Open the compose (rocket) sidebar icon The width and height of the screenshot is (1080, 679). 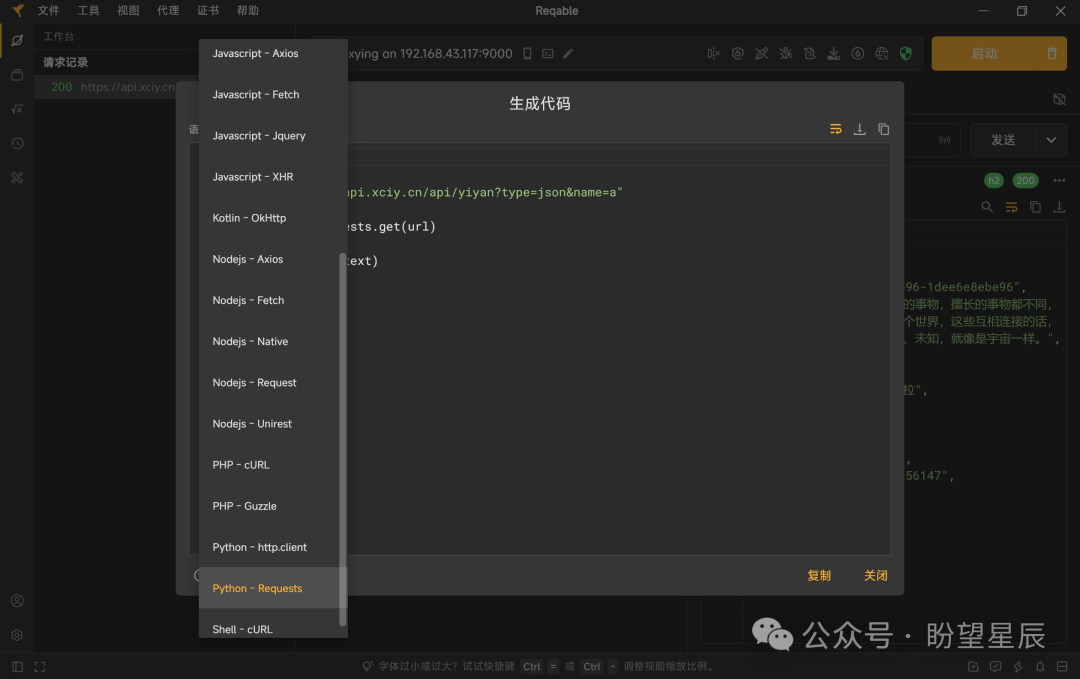point(17,41)
